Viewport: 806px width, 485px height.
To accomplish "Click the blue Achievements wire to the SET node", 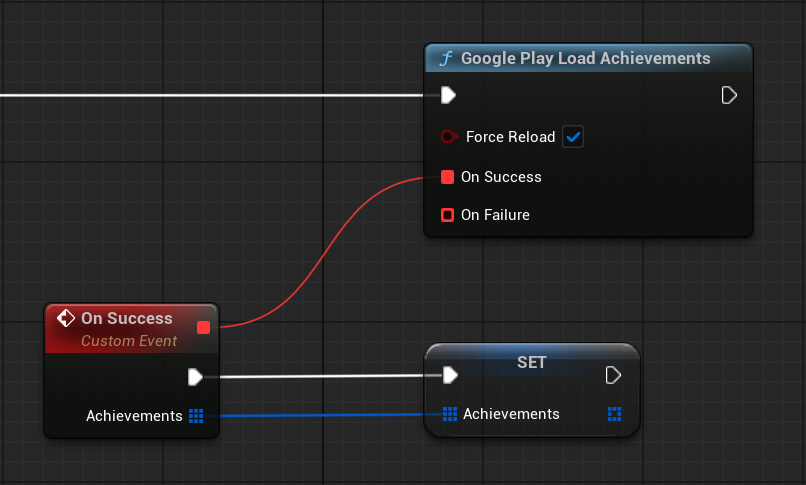I will coord(320,415).
